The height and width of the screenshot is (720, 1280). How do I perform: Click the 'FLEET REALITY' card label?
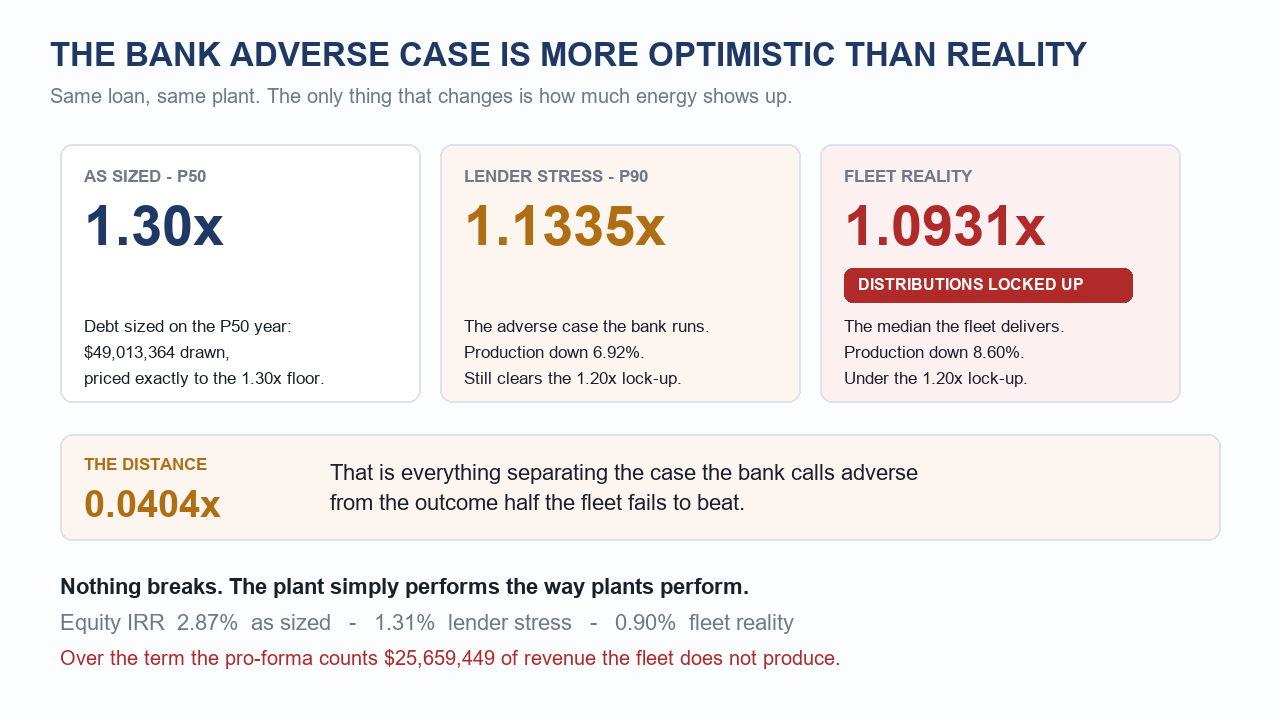[x=908, y=177]
